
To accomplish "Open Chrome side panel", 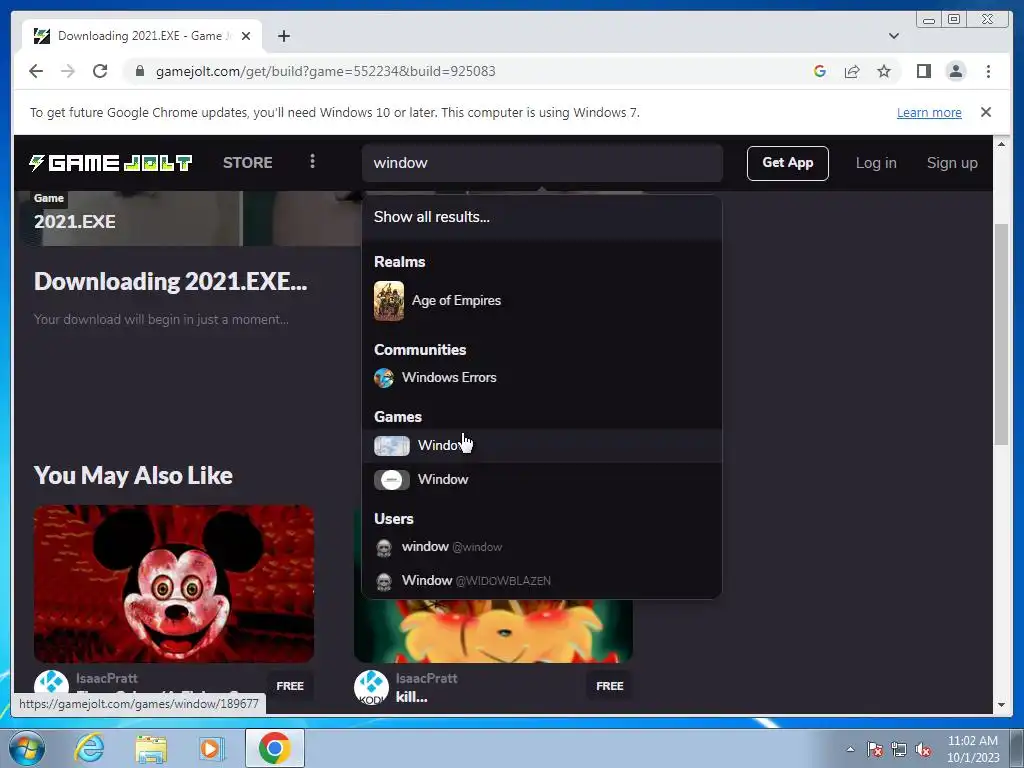I will (923, 71).
